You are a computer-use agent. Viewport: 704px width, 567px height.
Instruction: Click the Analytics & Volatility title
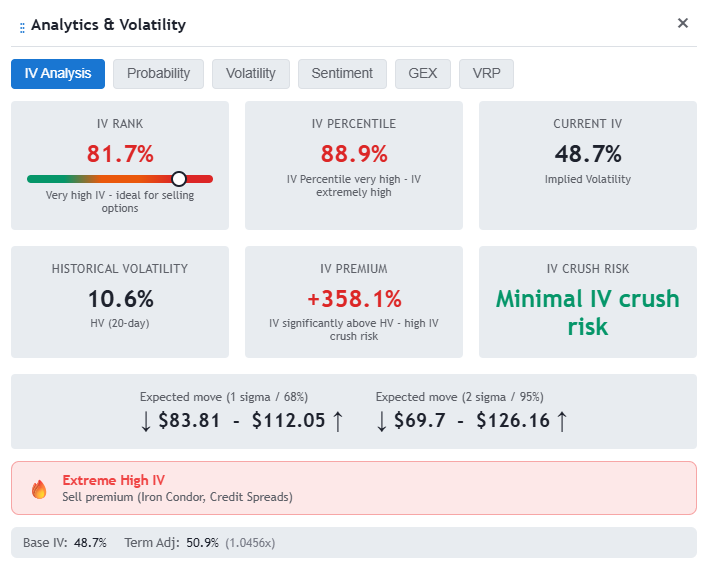pos(108,25)
